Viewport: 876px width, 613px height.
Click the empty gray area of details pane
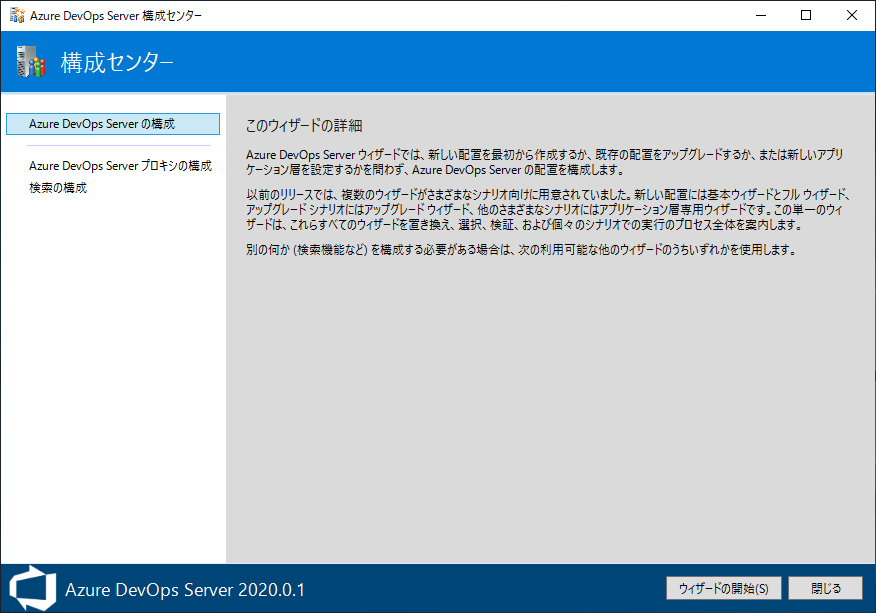click(x=550, y=420)
